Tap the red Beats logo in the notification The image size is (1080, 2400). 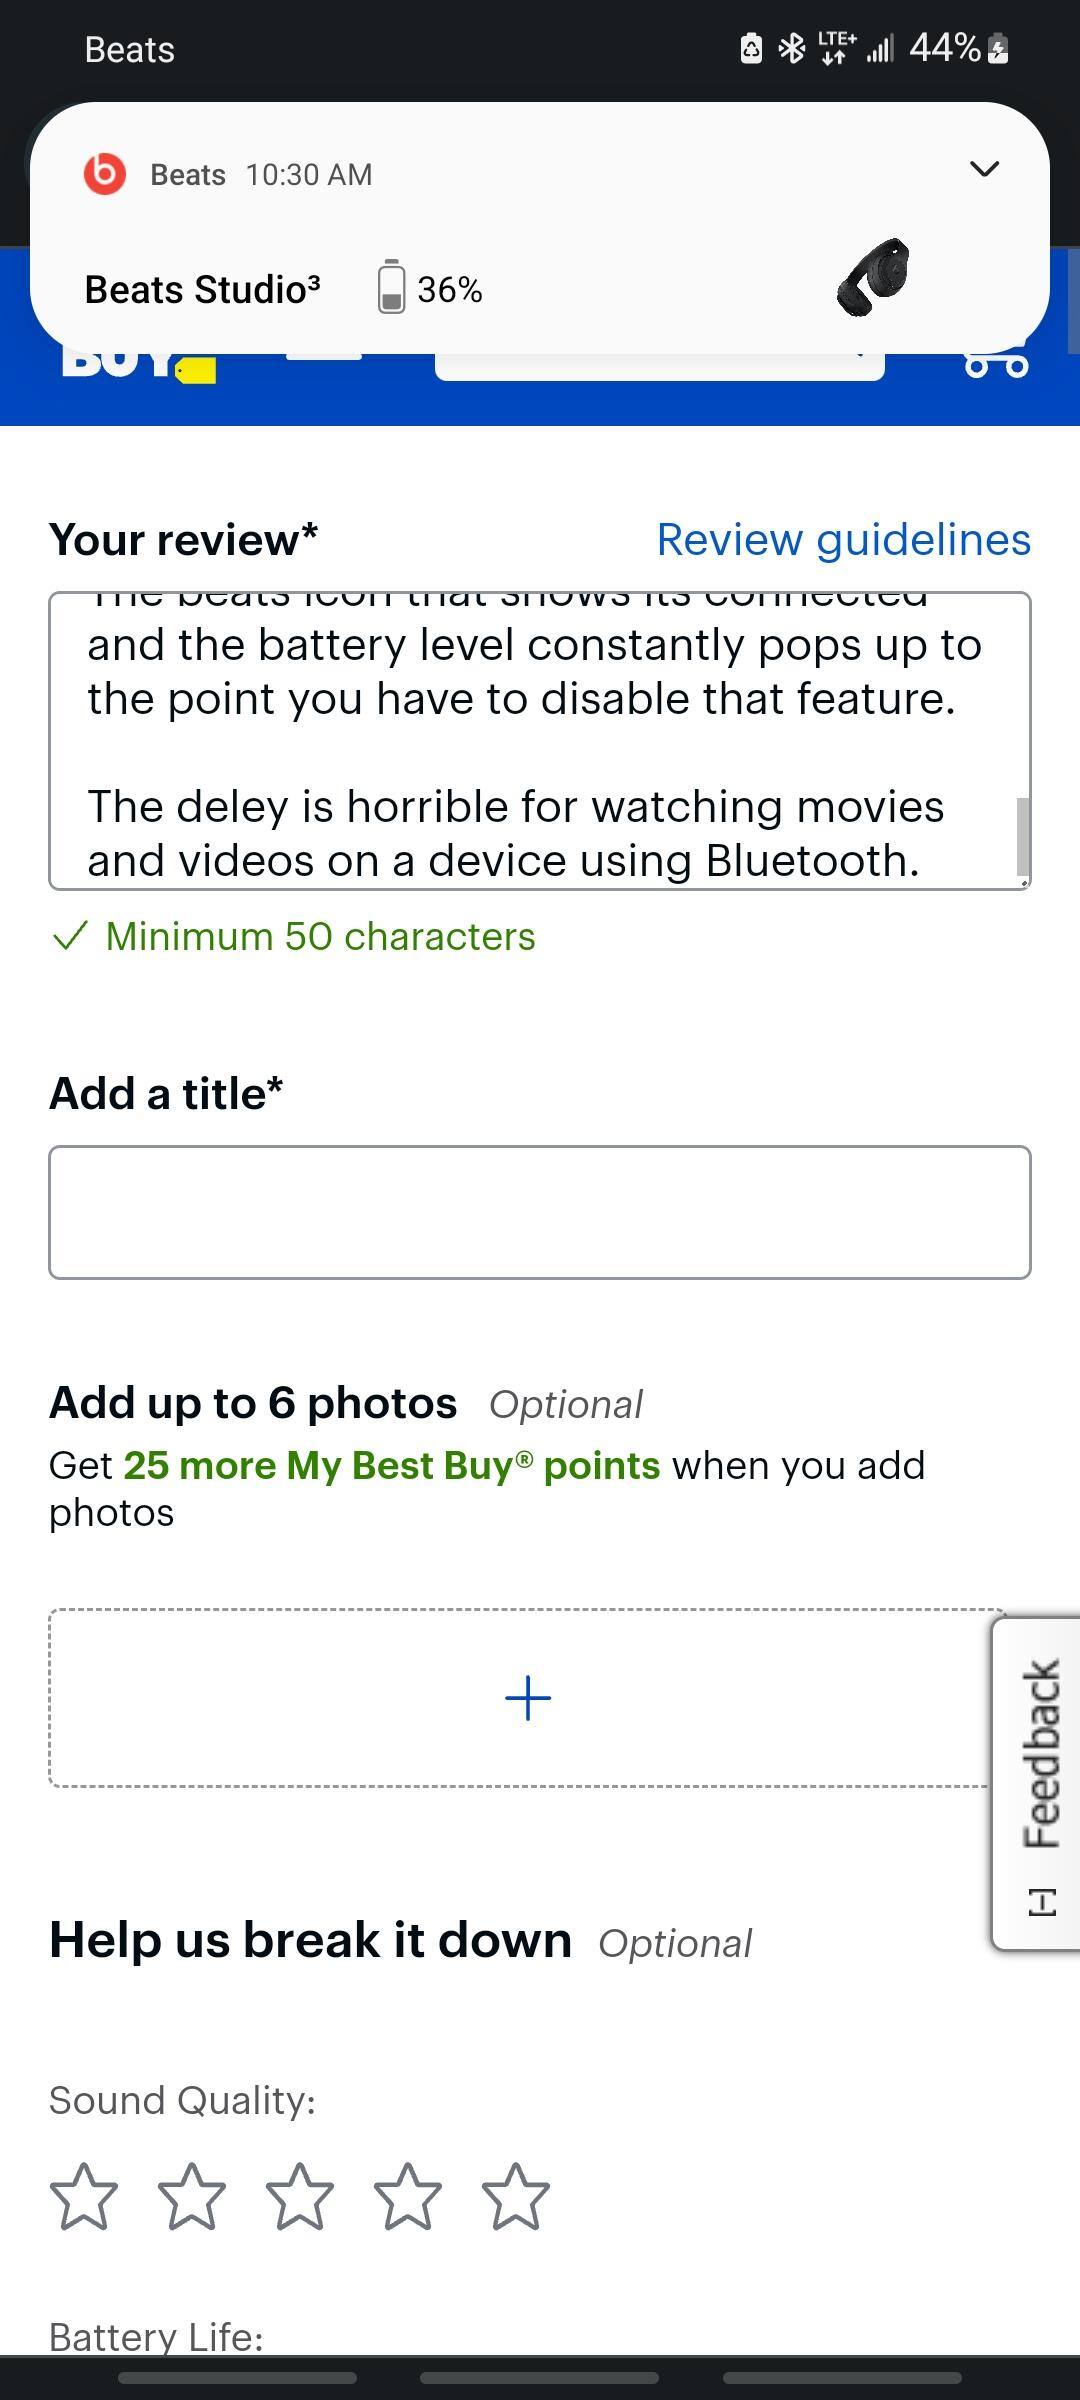[105, 172]
